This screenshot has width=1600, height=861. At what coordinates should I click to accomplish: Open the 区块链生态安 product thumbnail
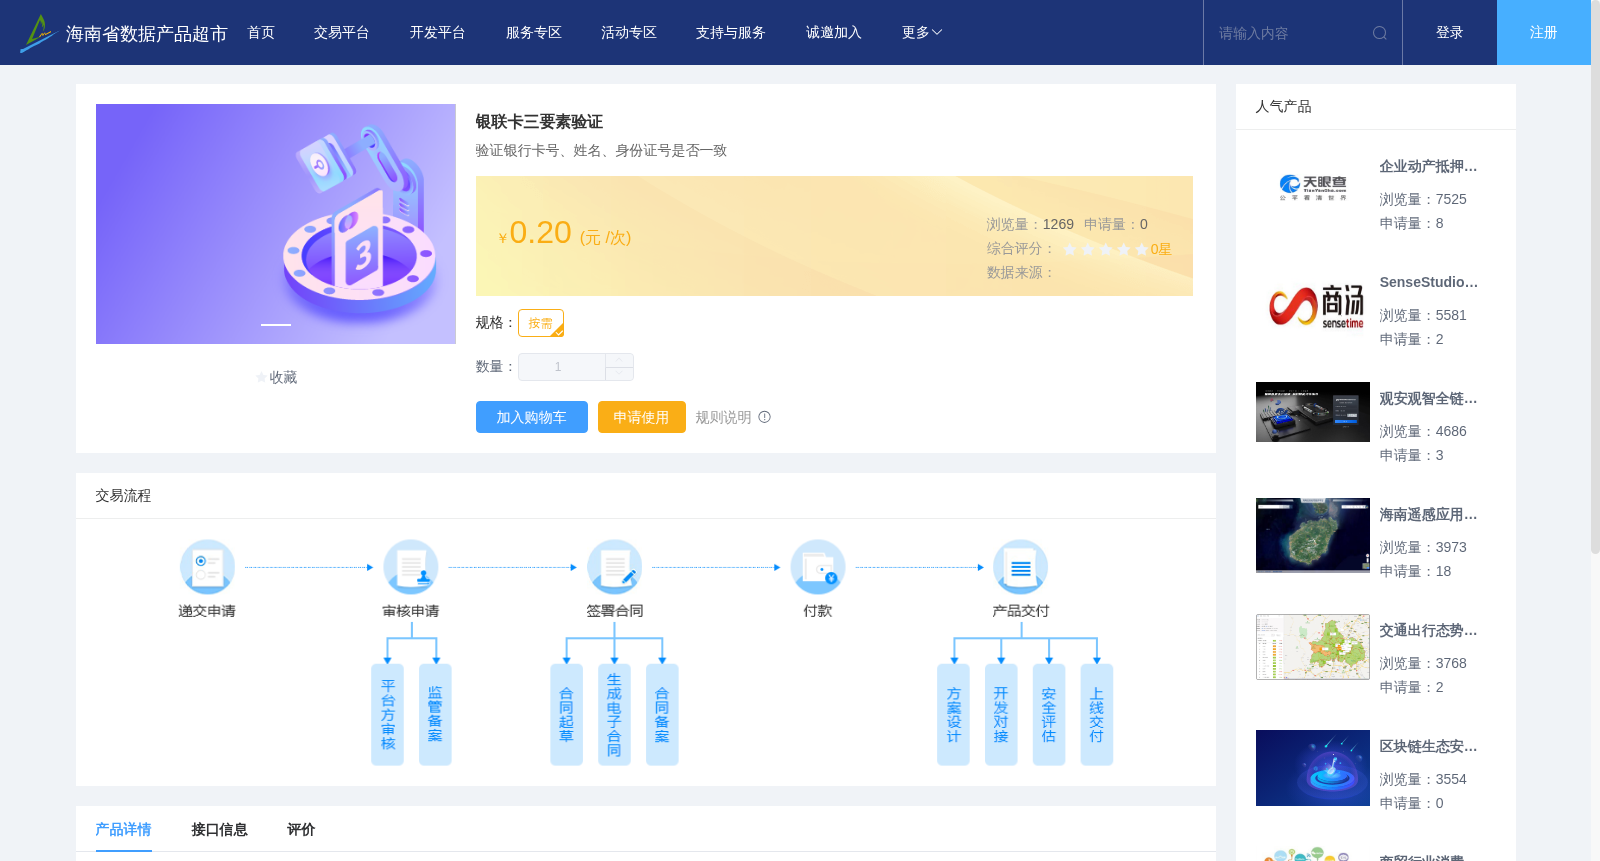click(x=1313, y=768)
